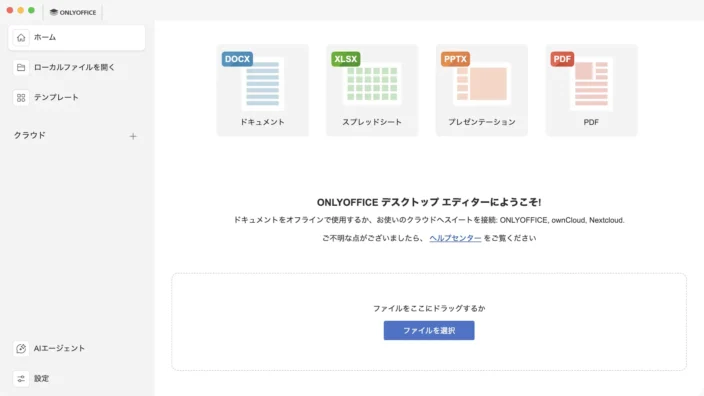Click the ファイルをここにドラッグするか text

[429, 308]
